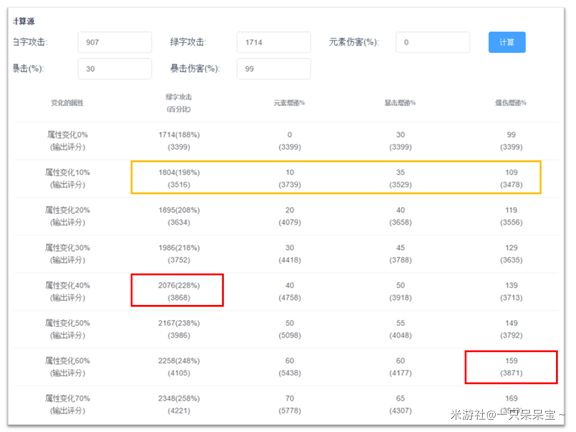The width and height of the screenshot is (576, 432).
Task: Focus the 暴击伤害(%) input showing 99
Action: (274, 69)
